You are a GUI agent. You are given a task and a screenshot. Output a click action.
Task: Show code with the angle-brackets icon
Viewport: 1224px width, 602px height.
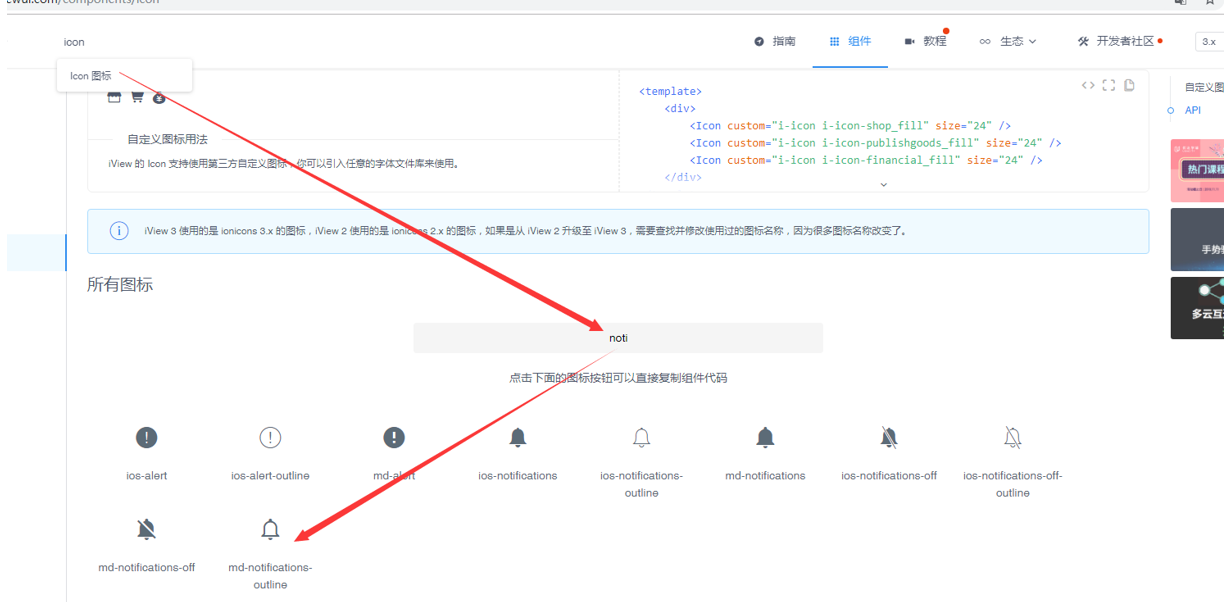(1088, 86)
